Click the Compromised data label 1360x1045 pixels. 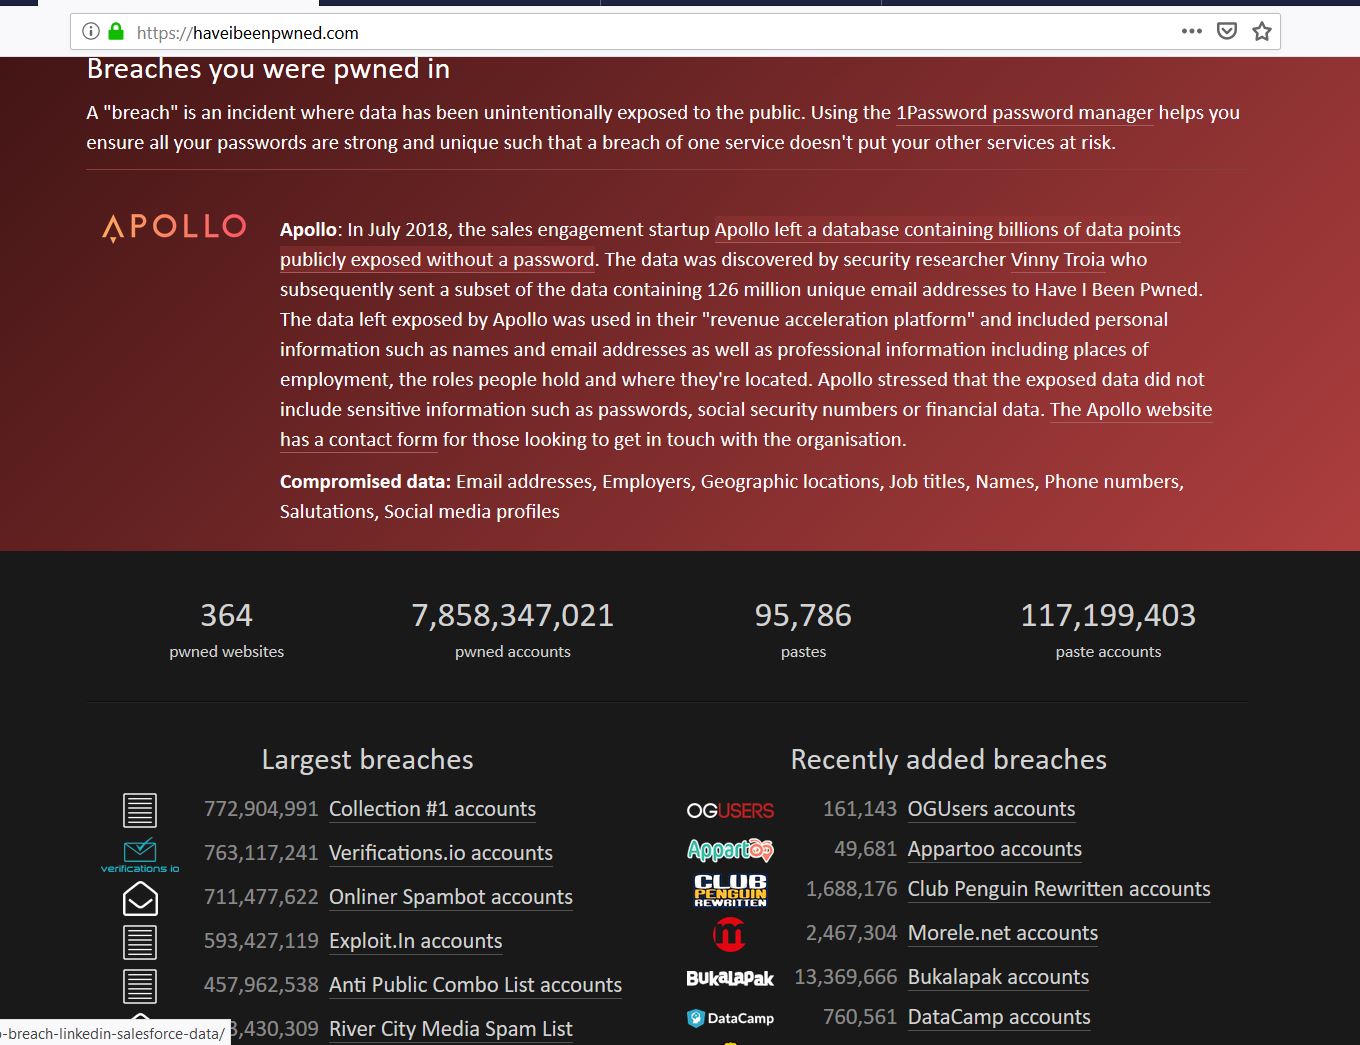click(365, 482)
